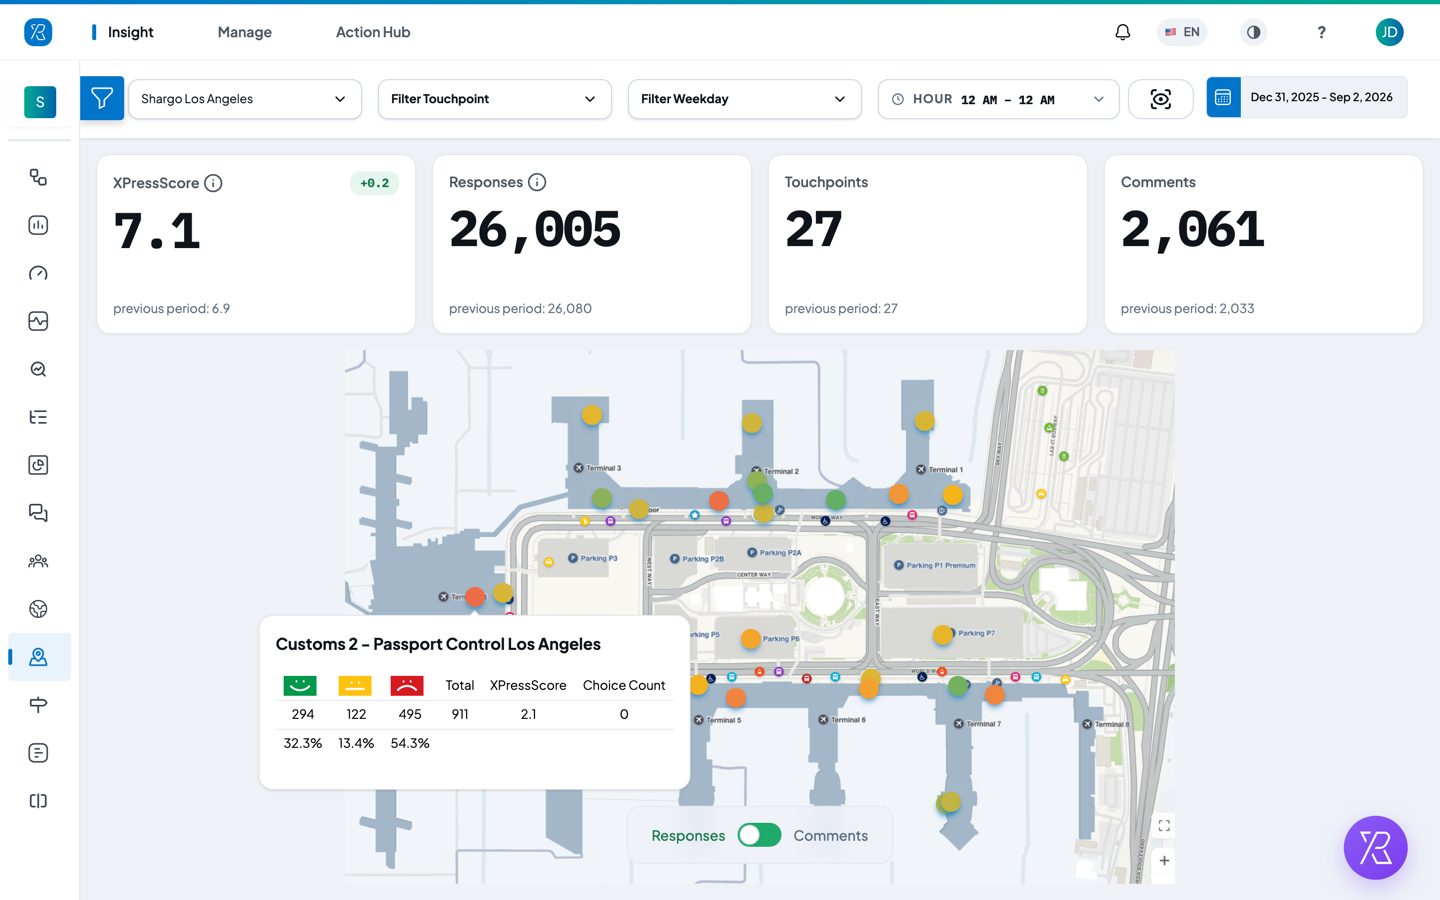The width and height of the screenshot is (1440, 900).
Task: Expand the map to fullscreen
Action: click(x=1164, y=826)
